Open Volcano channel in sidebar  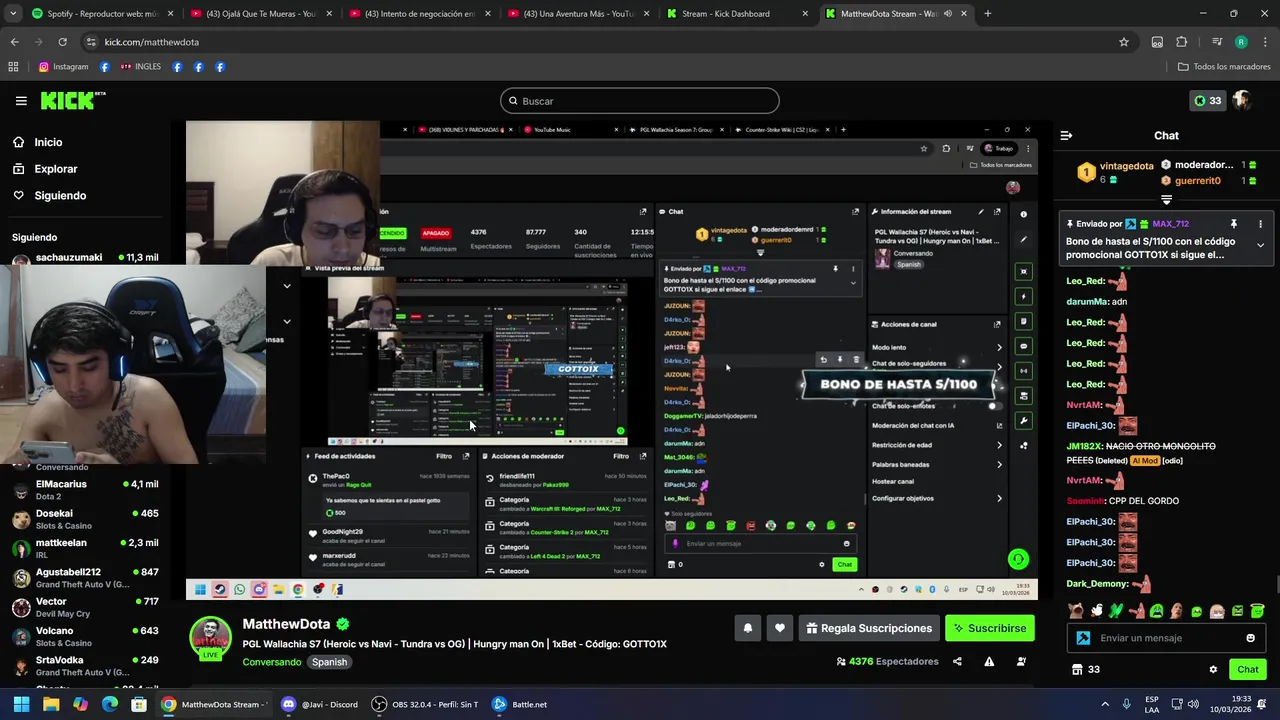coord(85,636)
